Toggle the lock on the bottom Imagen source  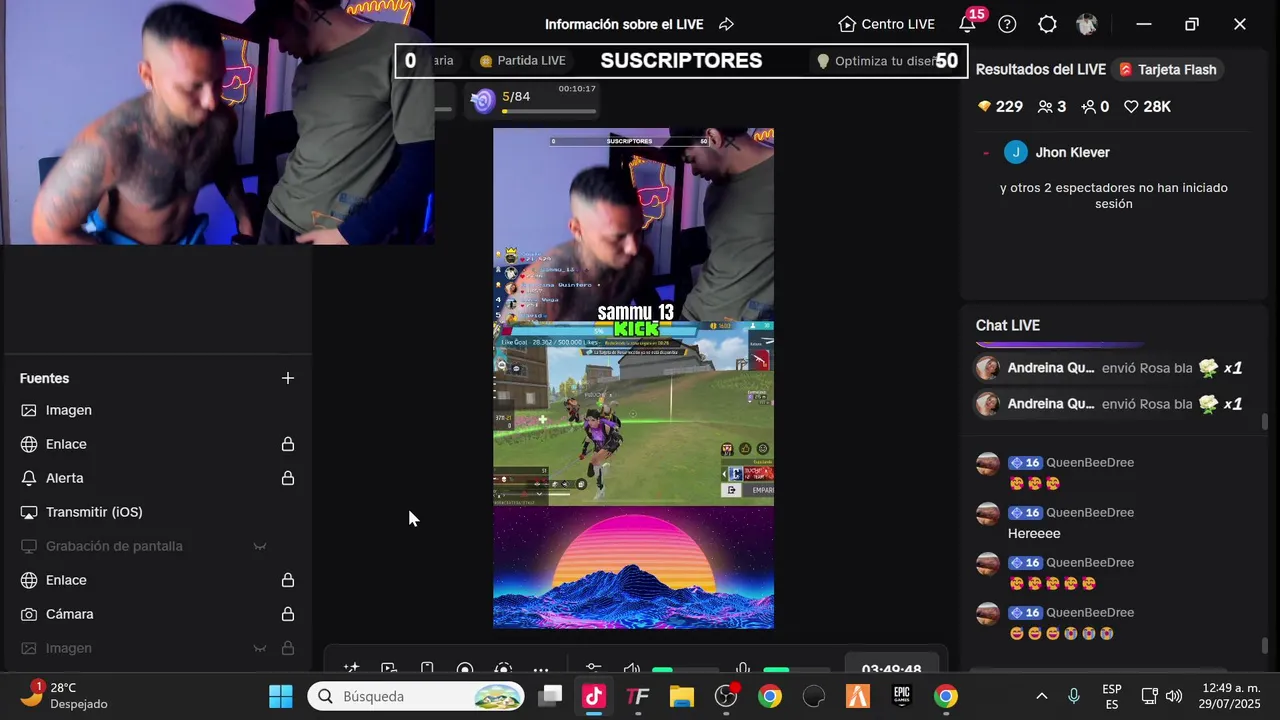click(x=288, y=648)
